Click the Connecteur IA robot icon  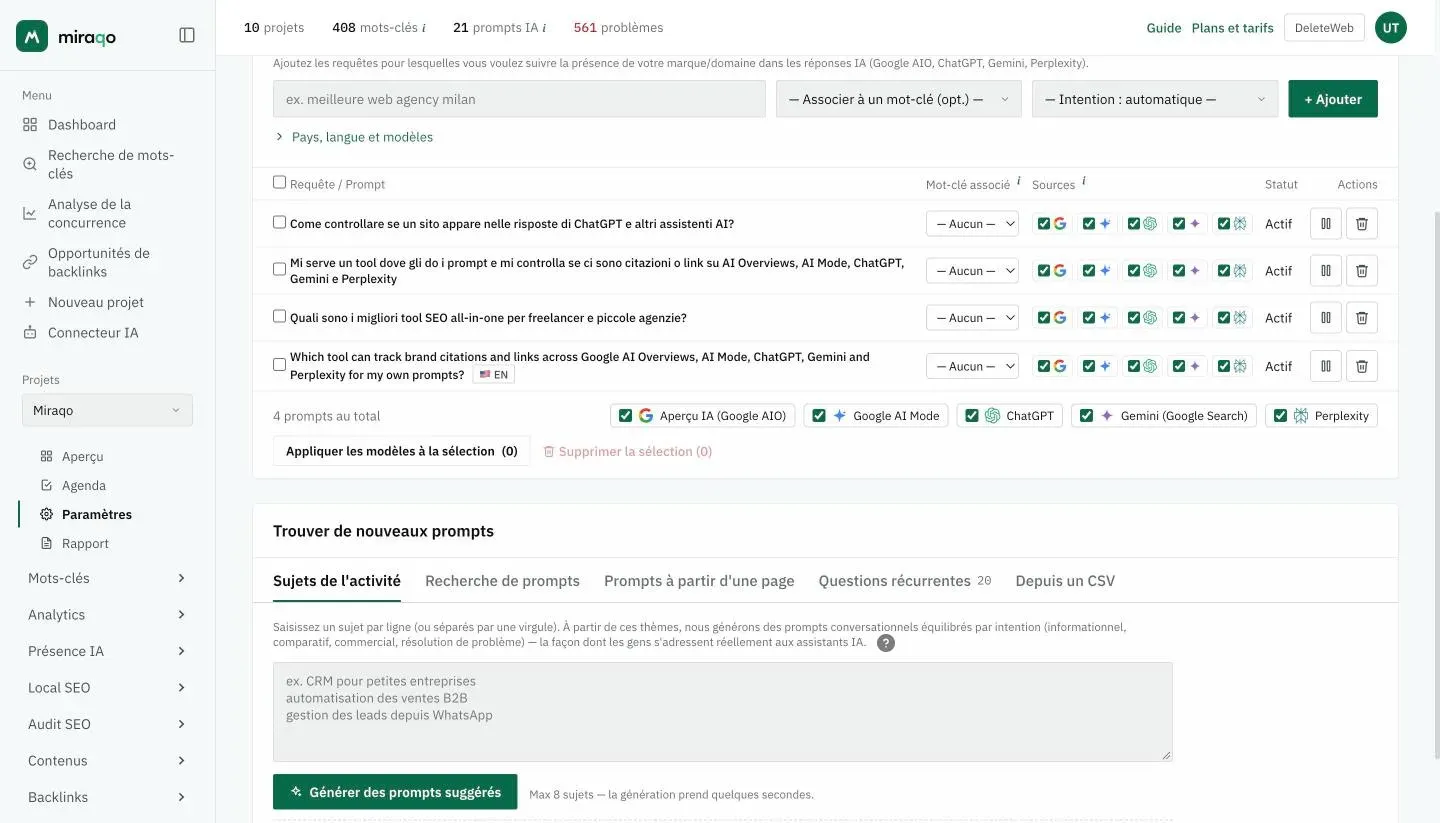(30, 333)
